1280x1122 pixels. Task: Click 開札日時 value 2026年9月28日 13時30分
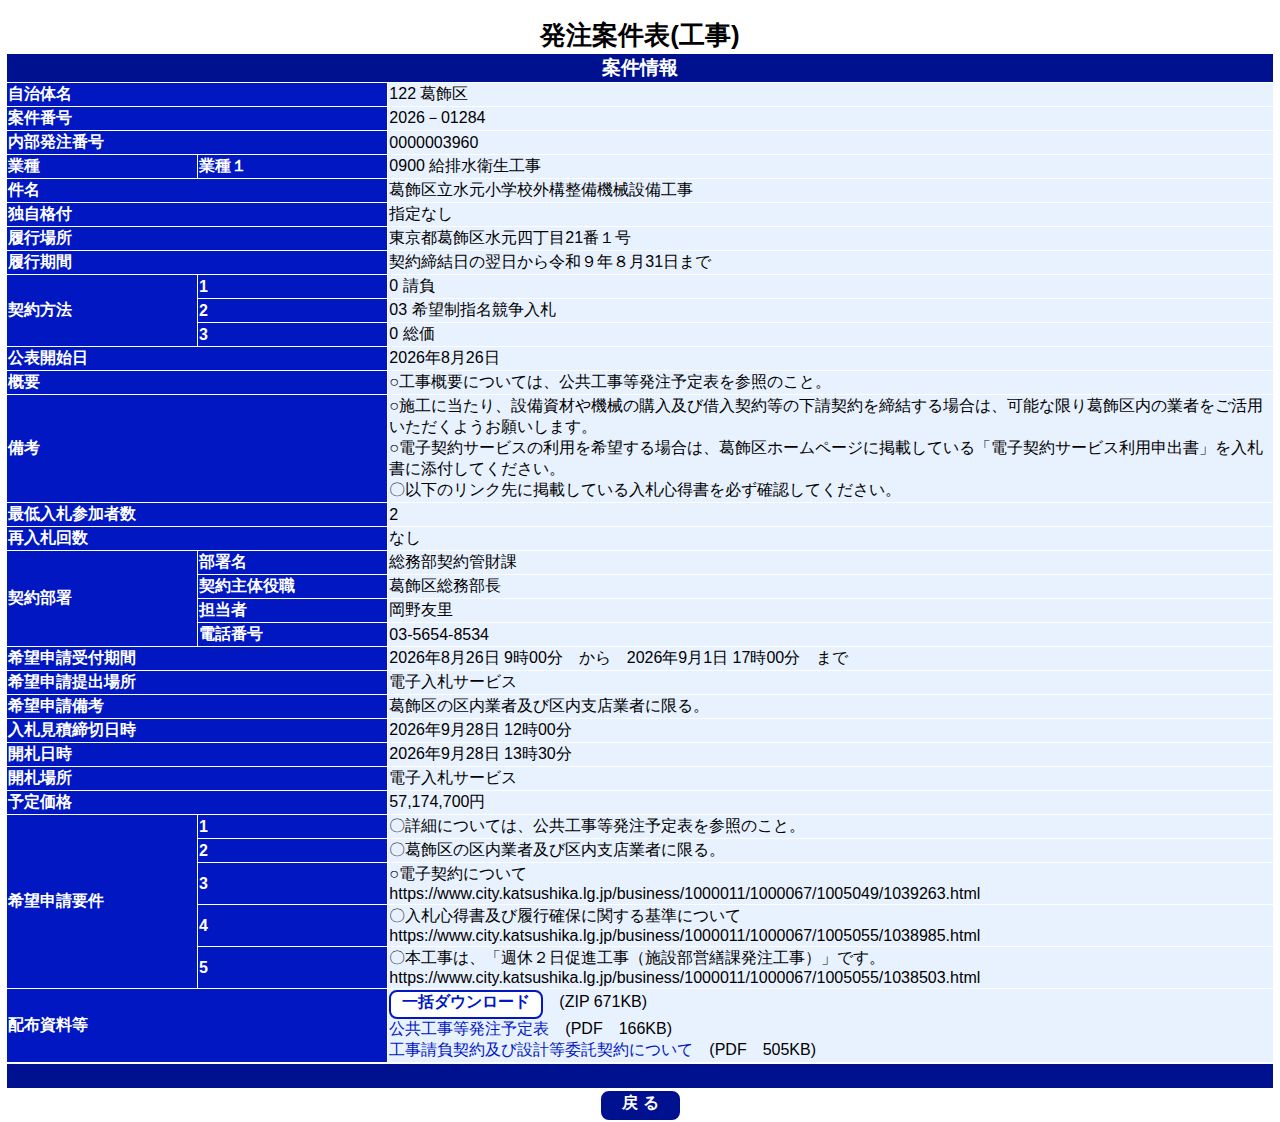pyautogui.click(x=480, y=753)
